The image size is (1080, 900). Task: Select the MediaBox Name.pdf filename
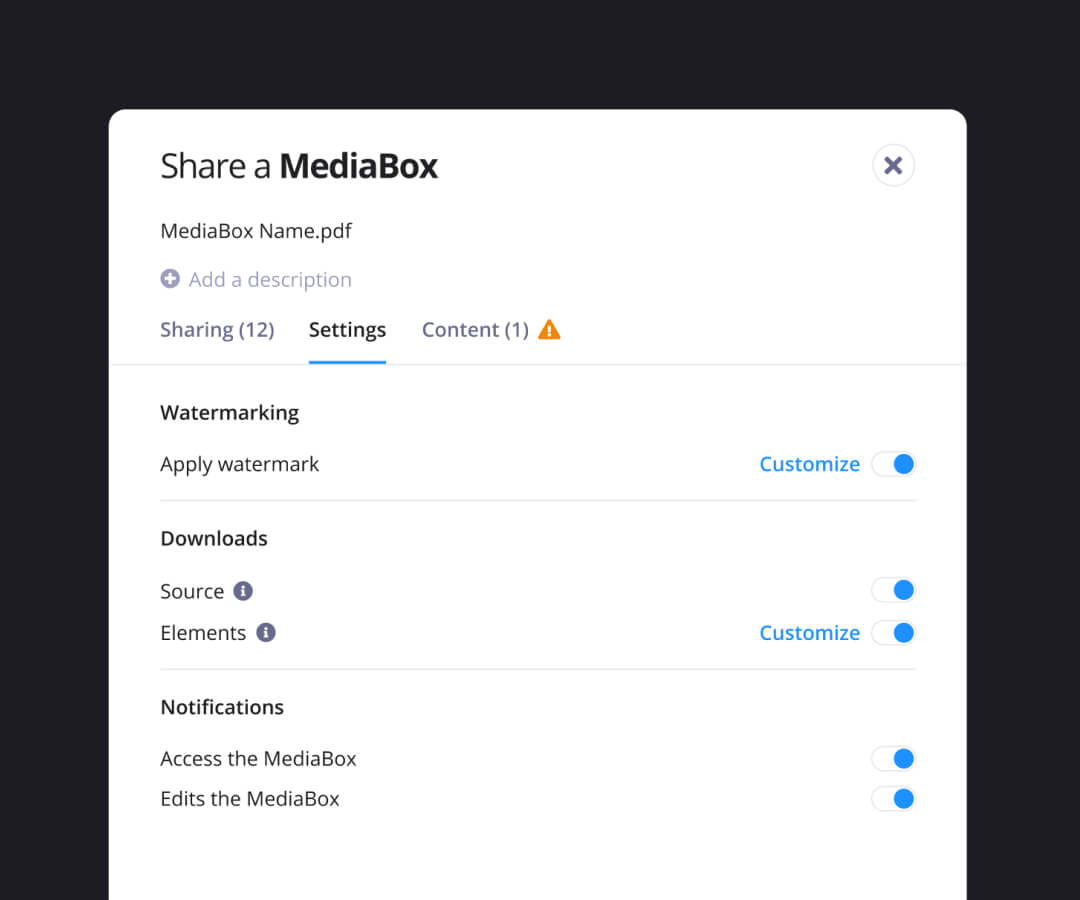[256, 230]
